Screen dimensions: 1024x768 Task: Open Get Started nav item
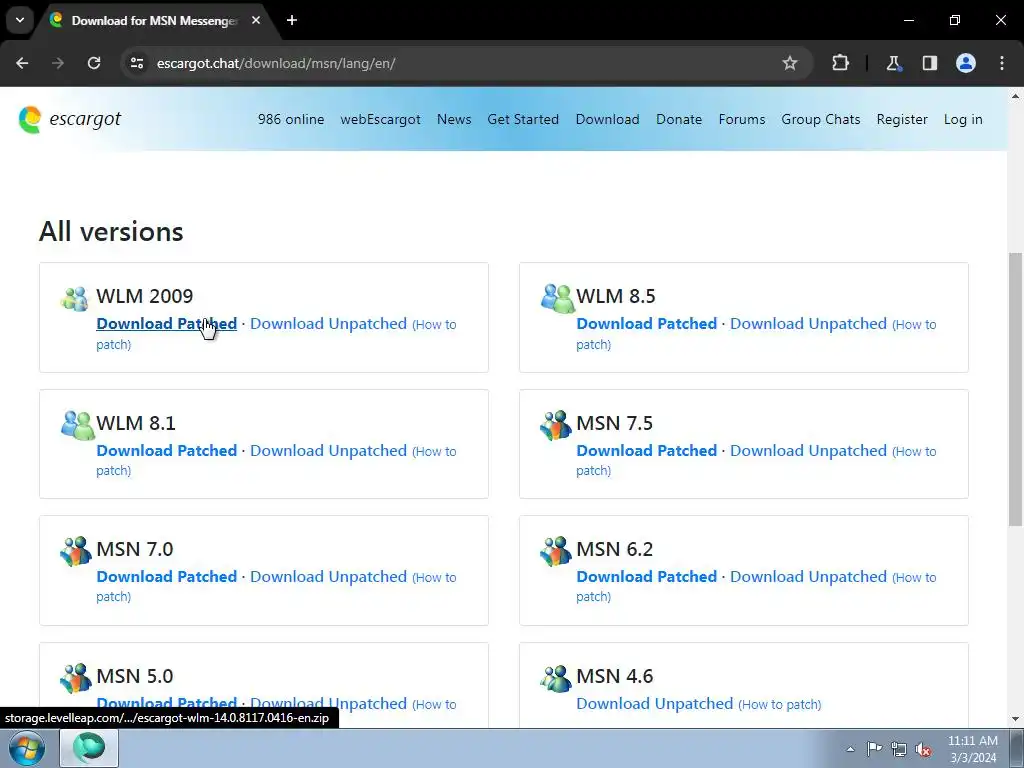[x=523, y=120]
